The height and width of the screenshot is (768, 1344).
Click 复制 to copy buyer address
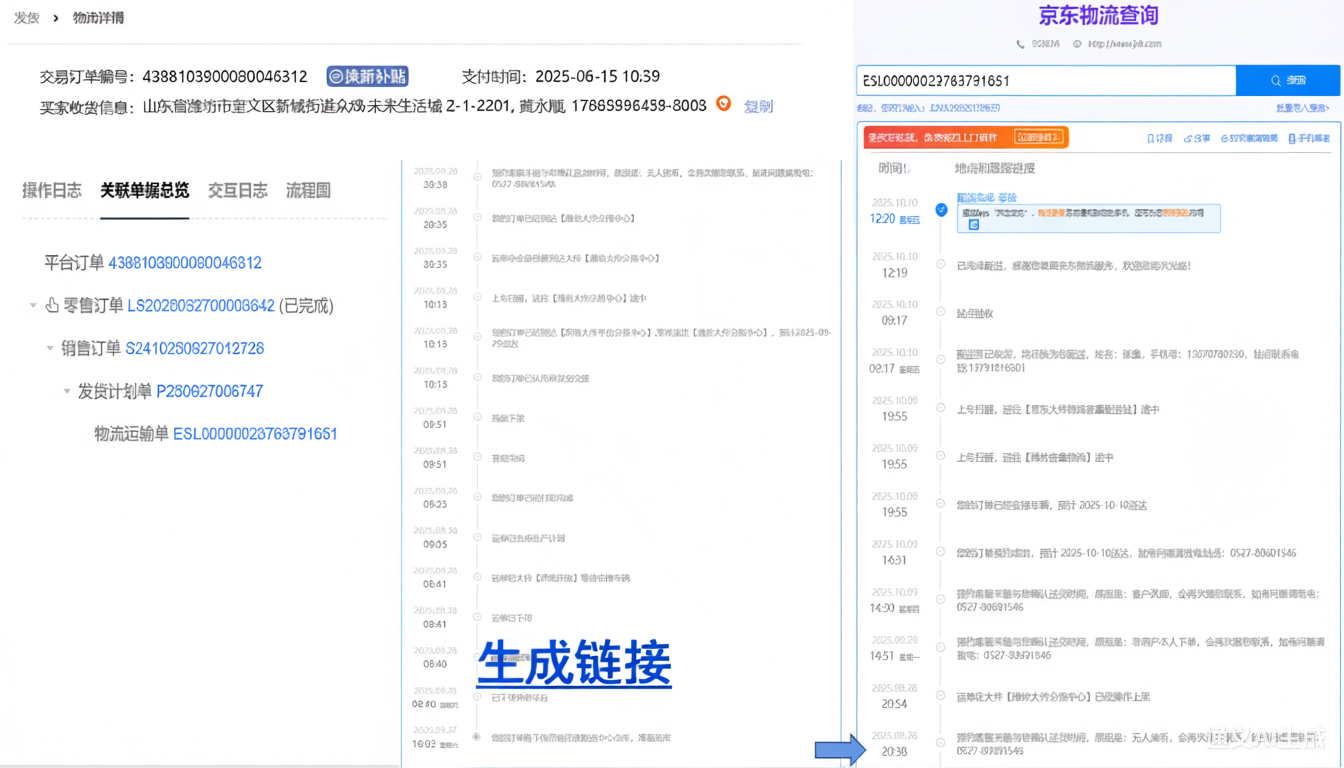(758, 106)
